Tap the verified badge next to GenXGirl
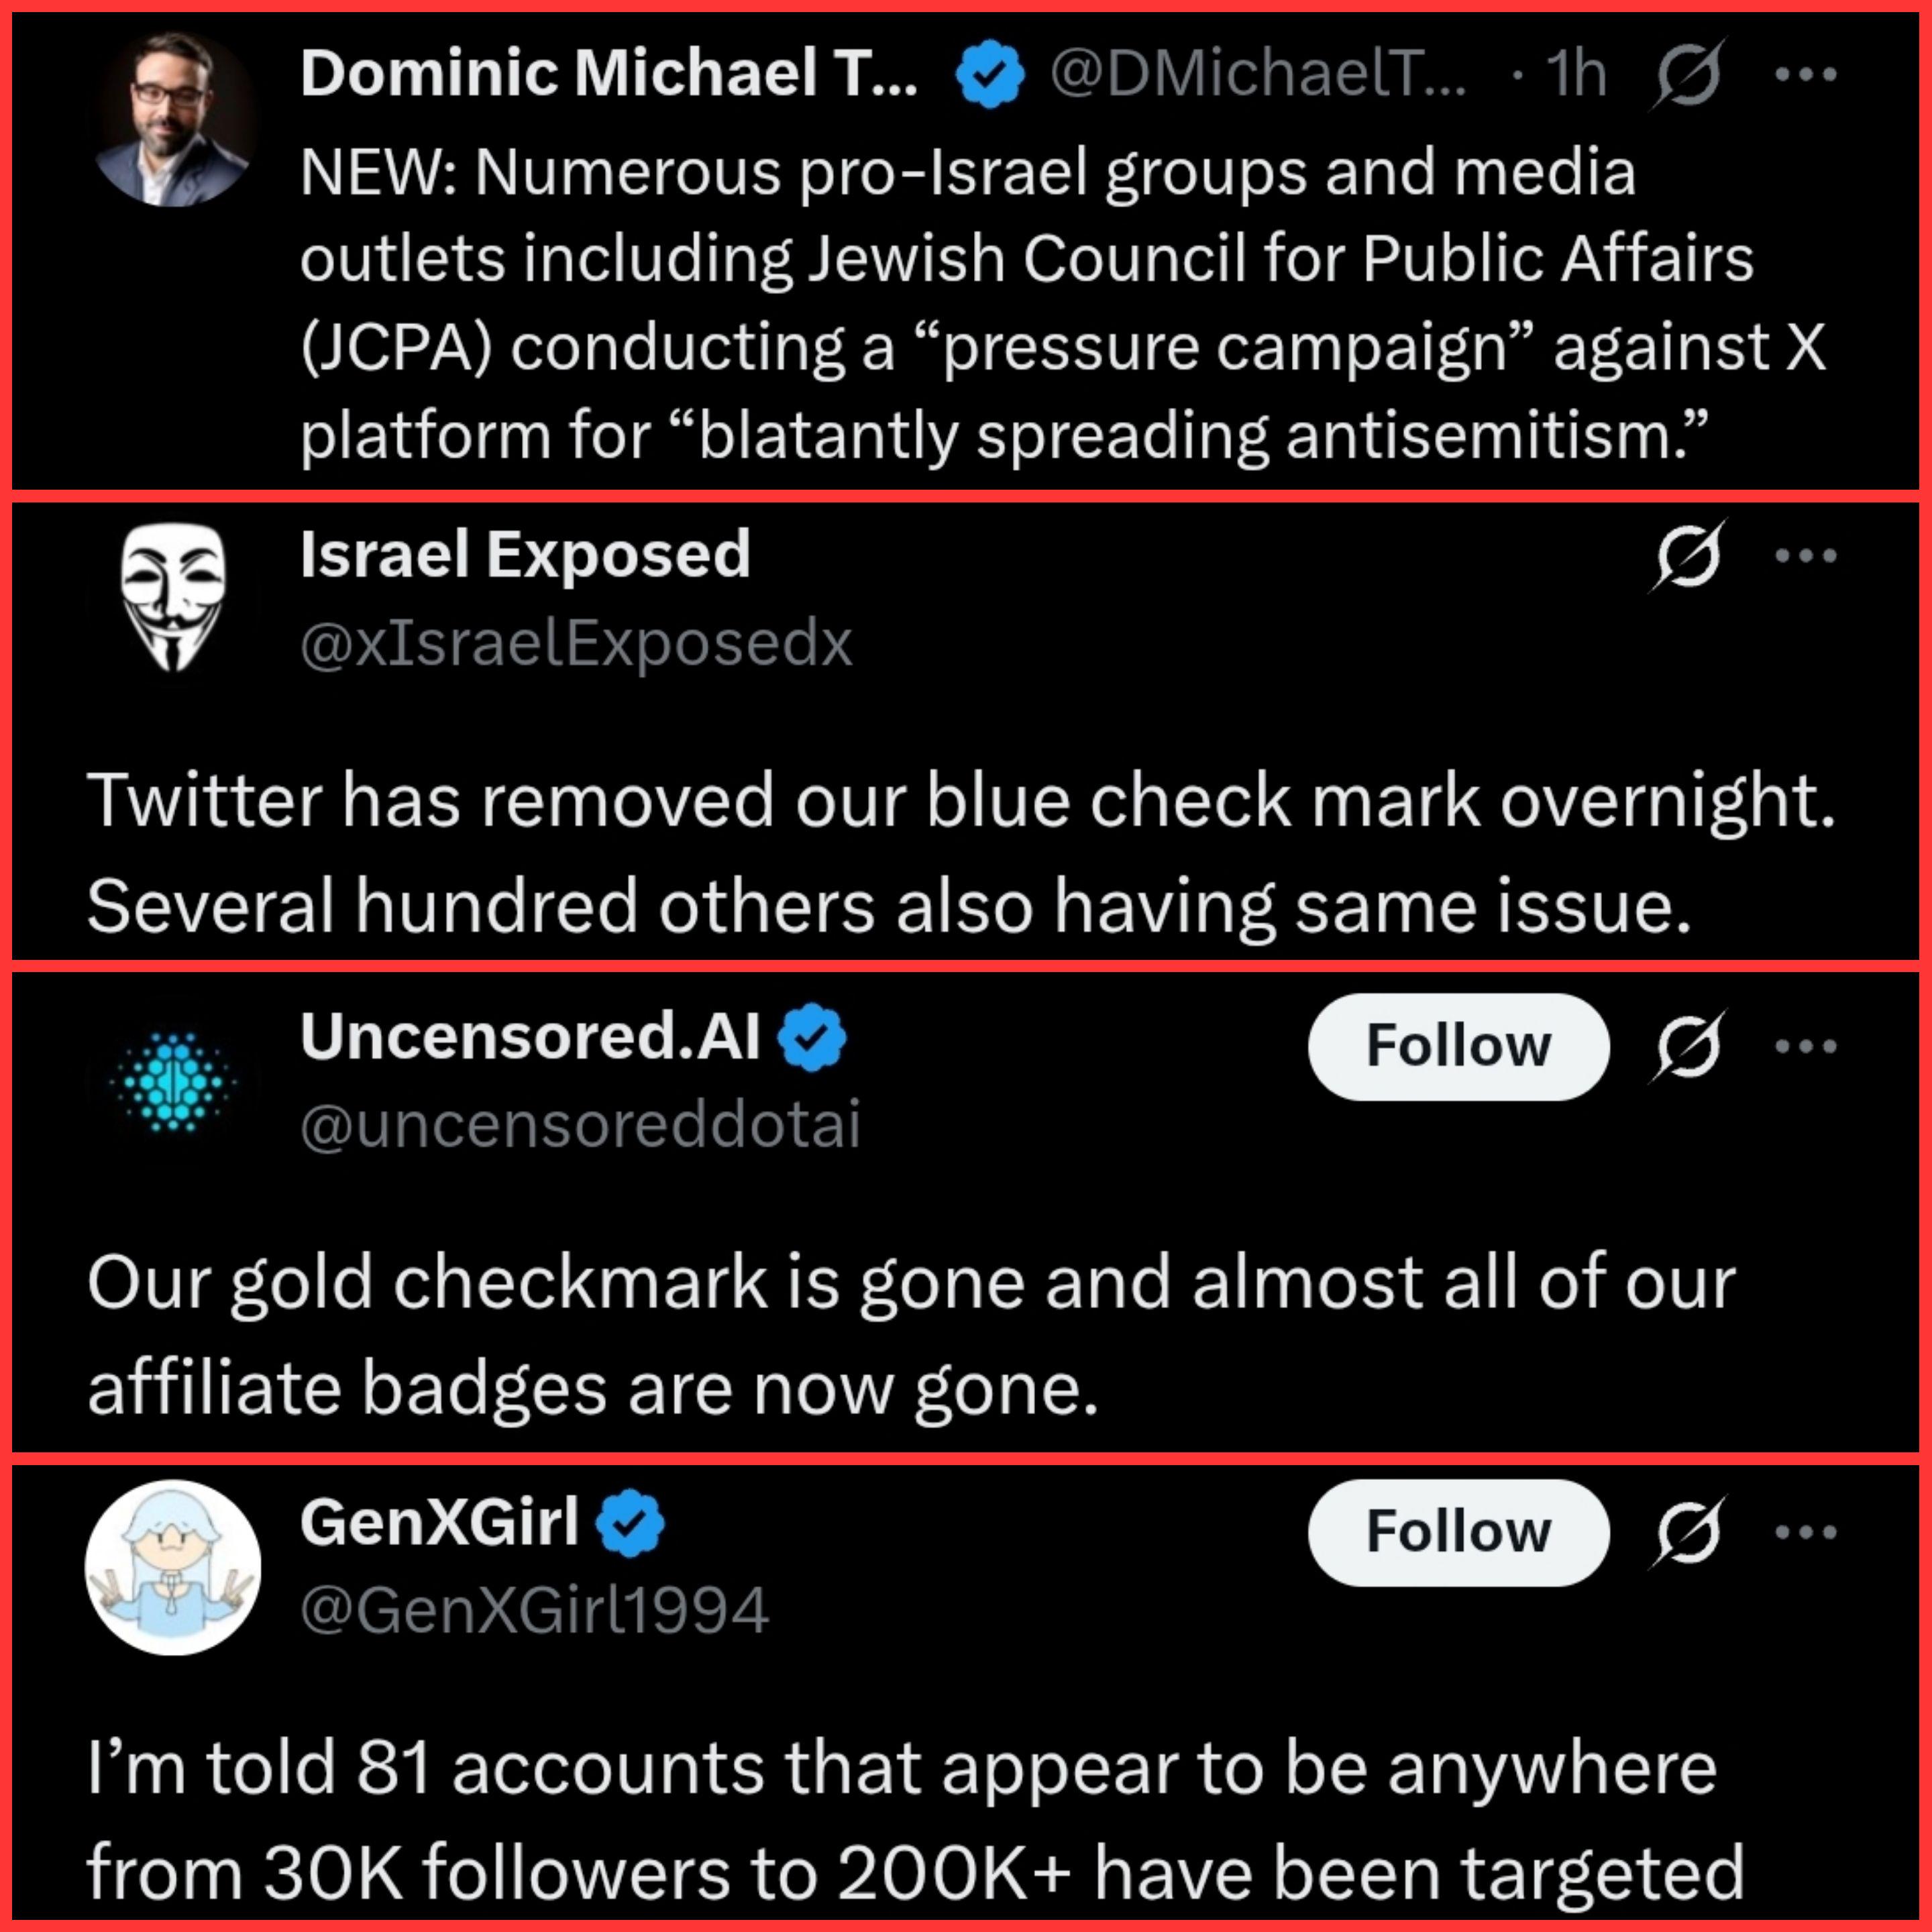Screen dimensions: 1932x1932 (x=630, y=1523)
